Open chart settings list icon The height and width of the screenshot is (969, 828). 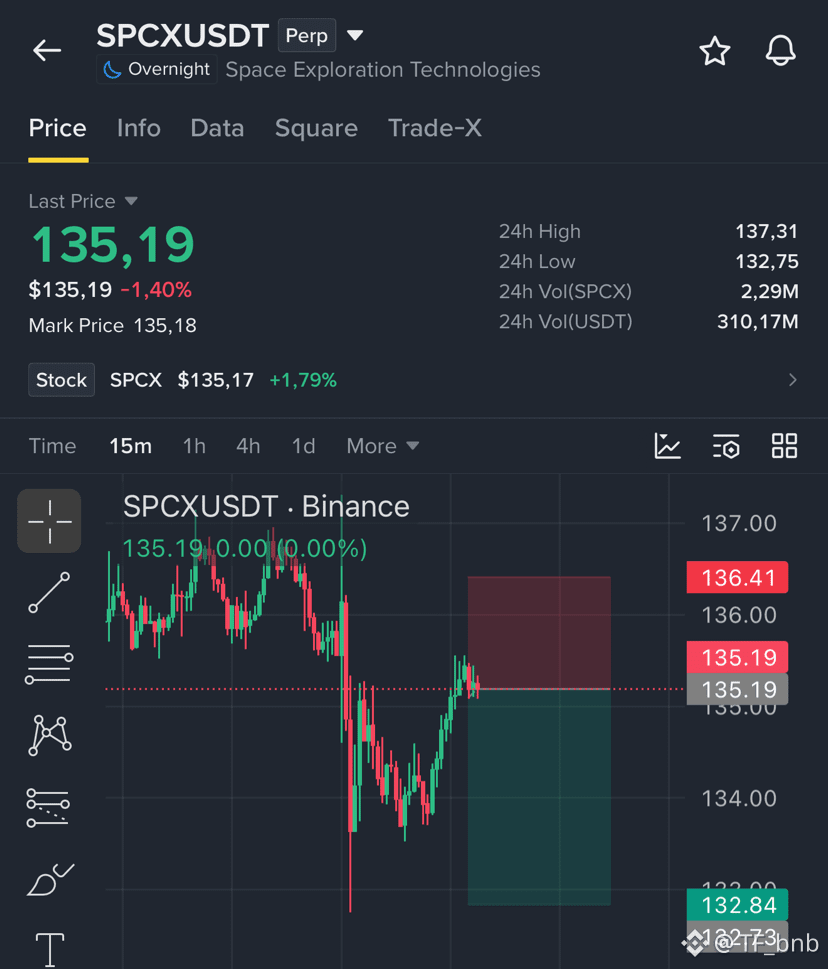pos(726,446)
